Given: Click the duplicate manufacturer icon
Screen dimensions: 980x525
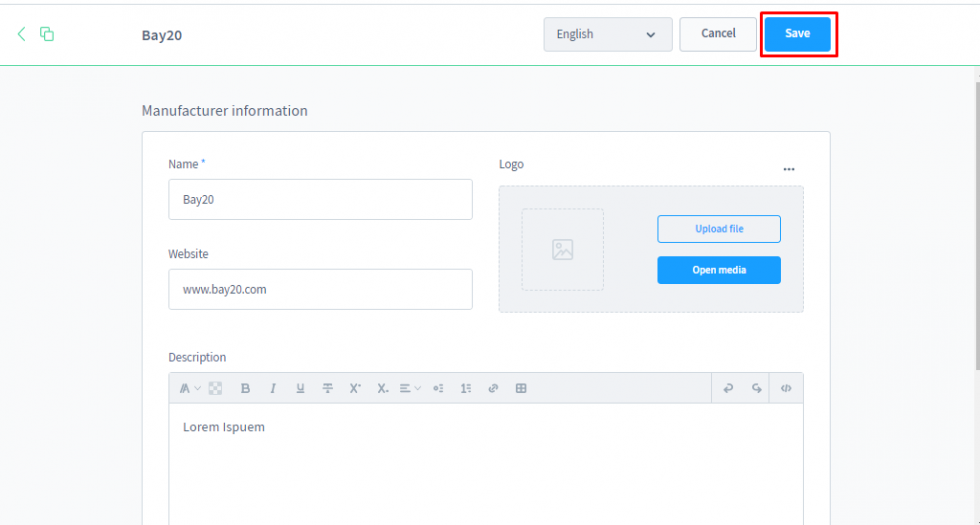Looking at the screenshot, I should coord(47,34).
